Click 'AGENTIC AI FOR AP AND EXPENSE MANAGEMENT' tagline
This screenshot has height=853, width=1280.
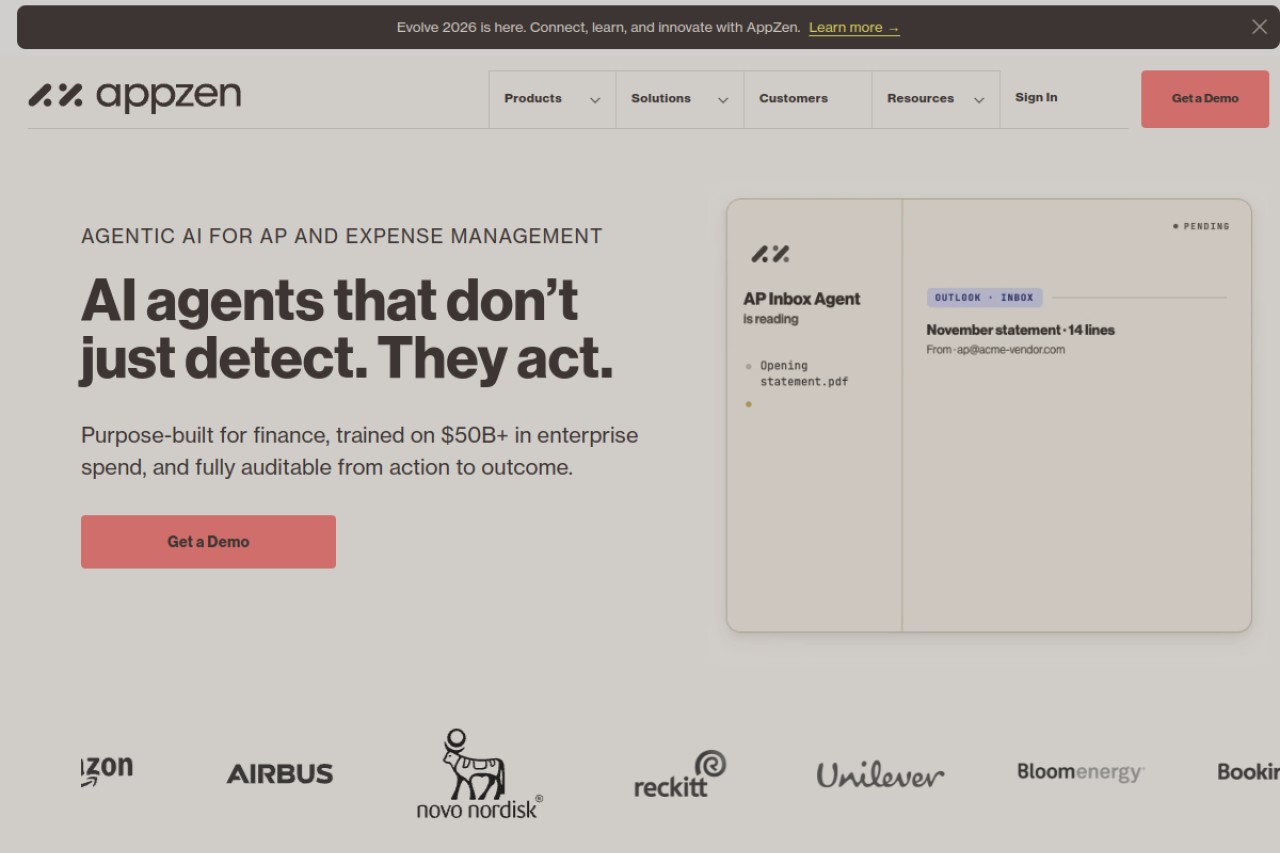(341, 237)
